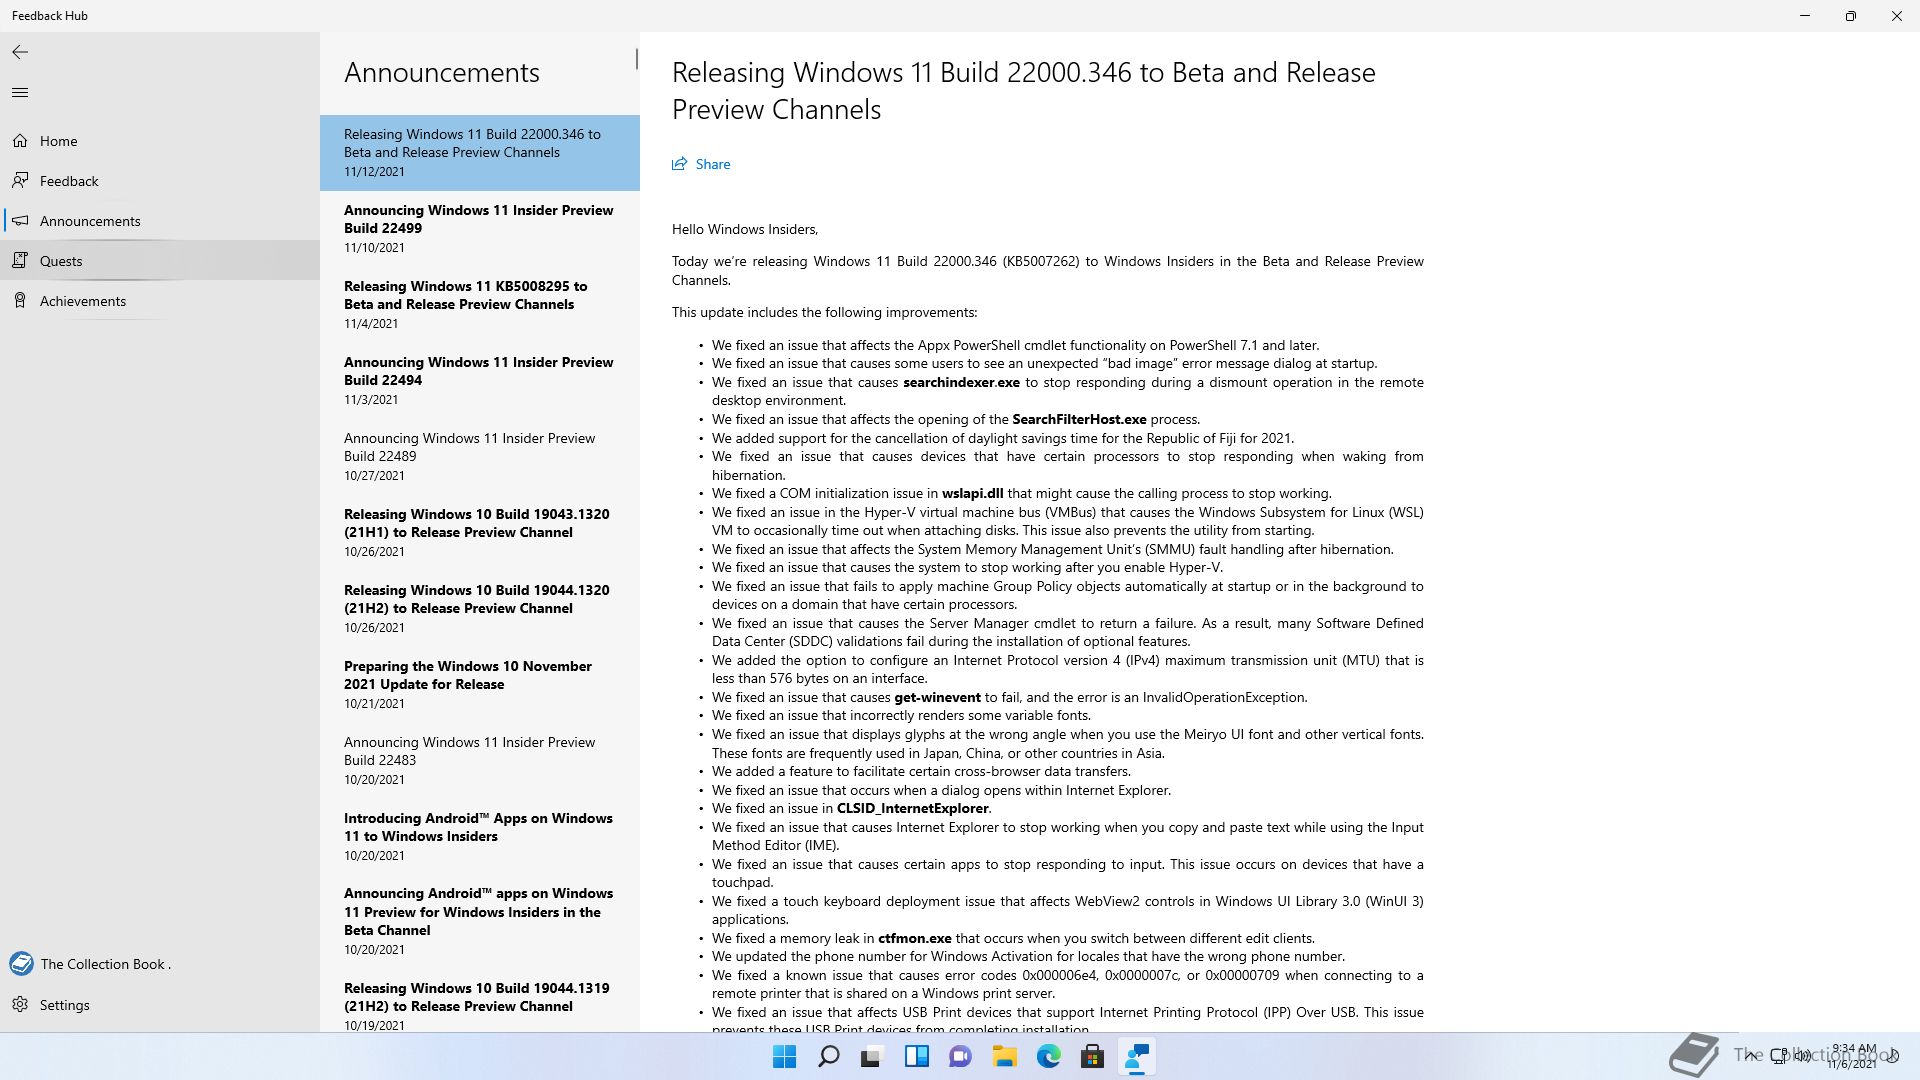Open Insider Preview Build 22499 announcement
1920x1080 pixels.
pos(480,229)
